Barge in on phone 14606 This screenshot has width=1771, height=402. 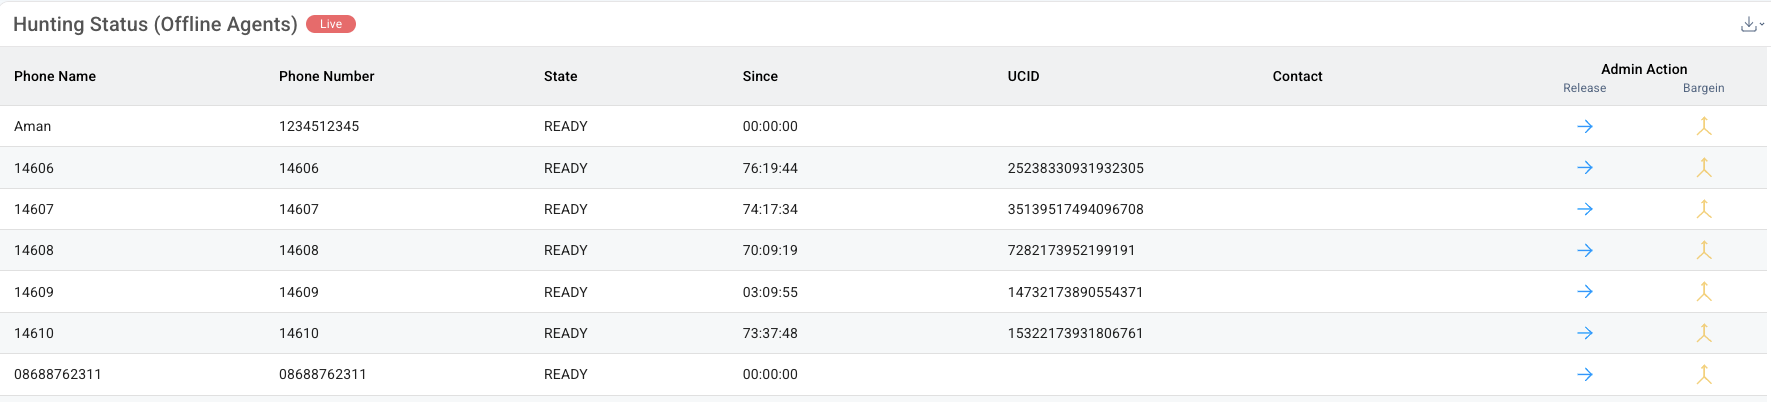click(1704, 168)
